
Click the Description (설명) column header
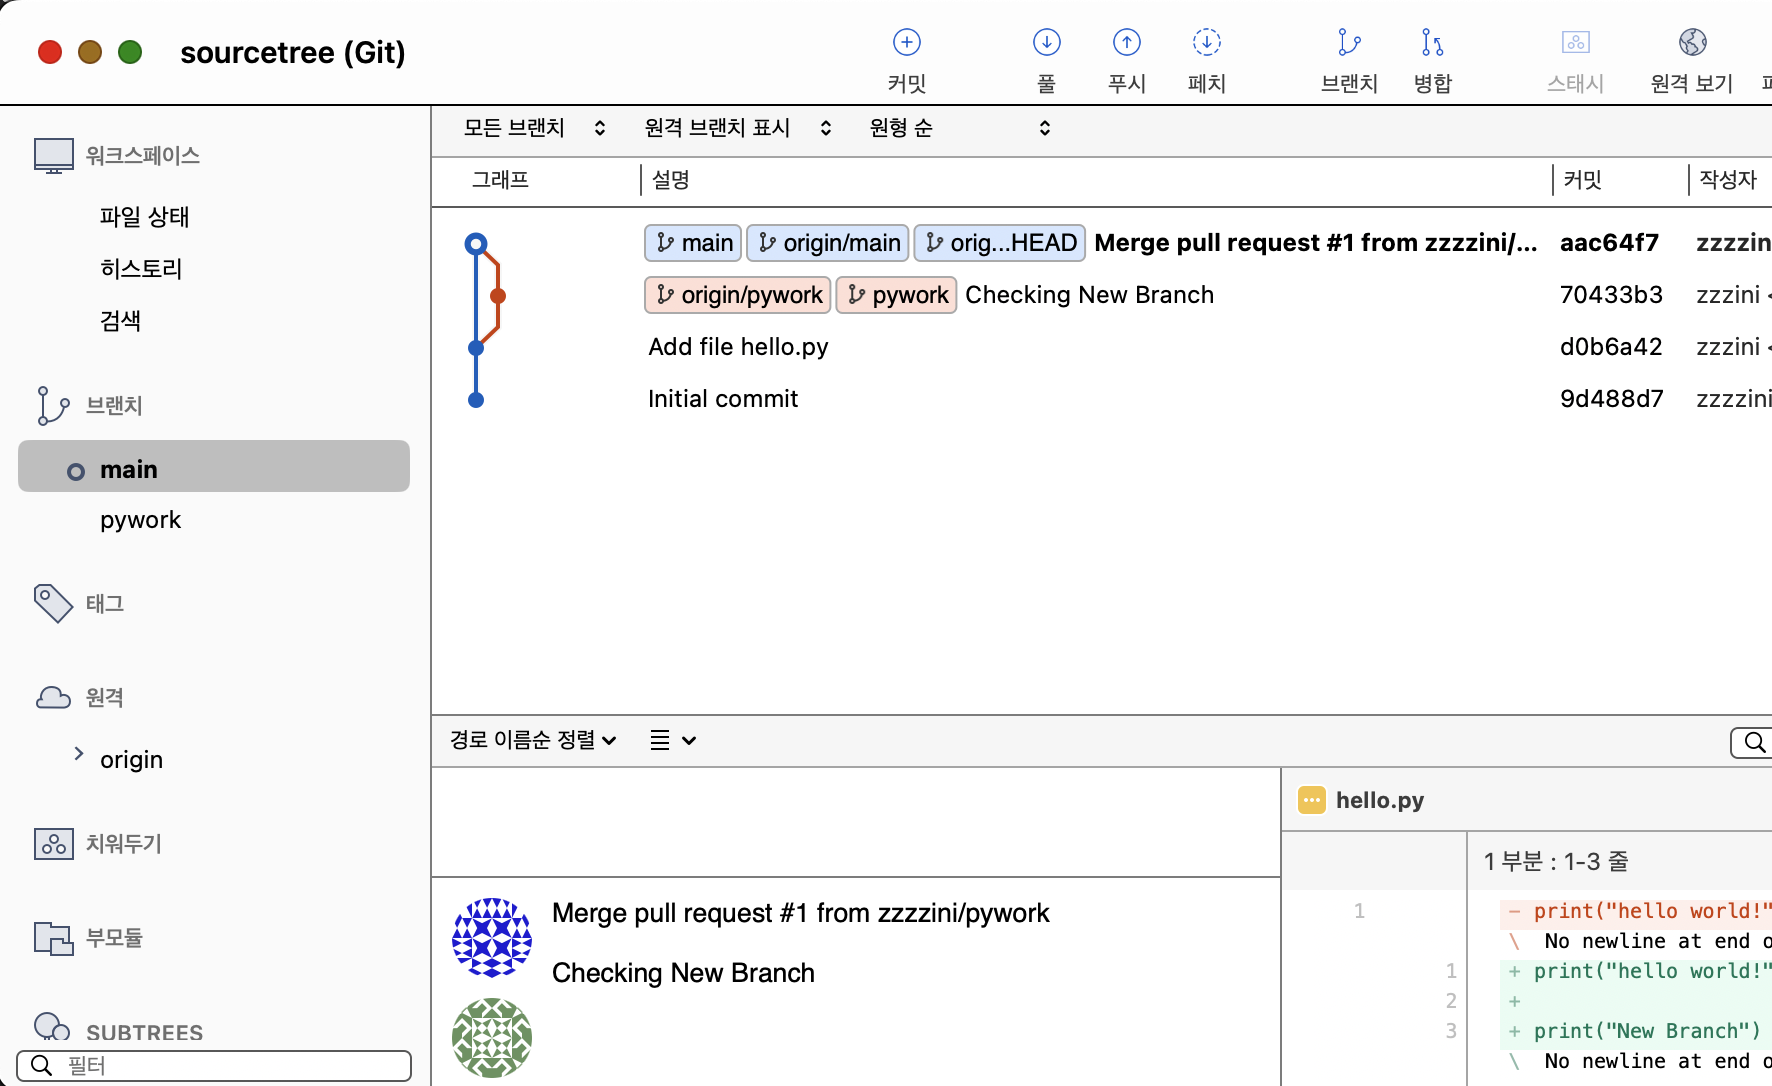(x=671, y=180)
